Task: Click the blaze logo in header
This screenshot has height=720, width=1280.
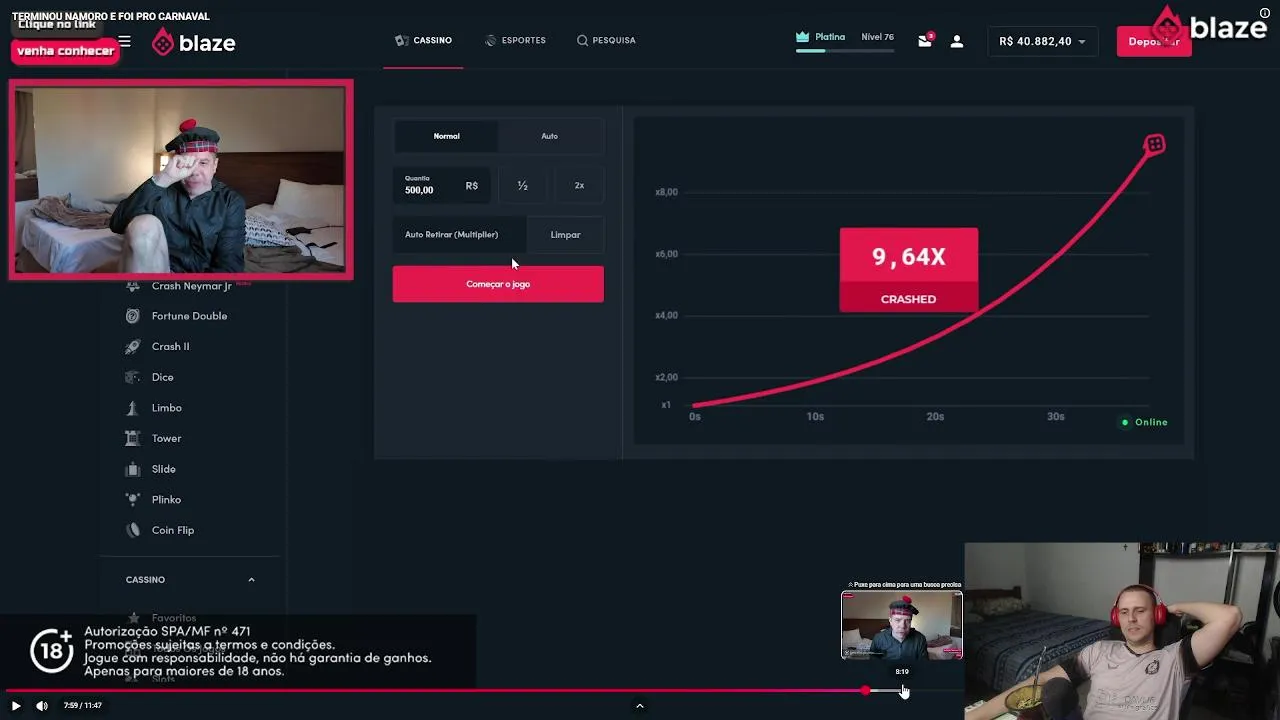Action: pos(194,42)
